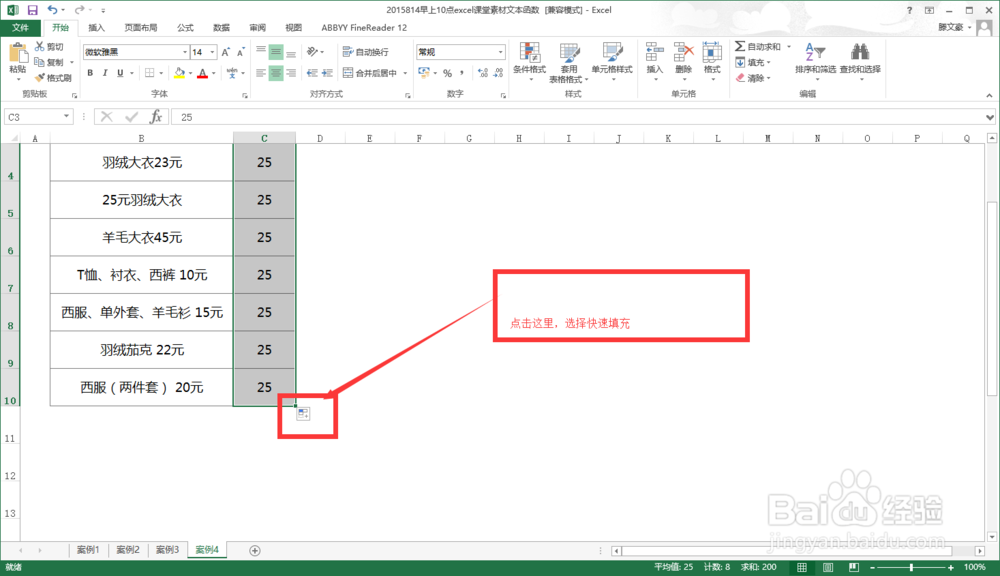This screenshot has width=1000, height=576.
Task: Click the Insert Function fx icon
Action: point(156,117)
